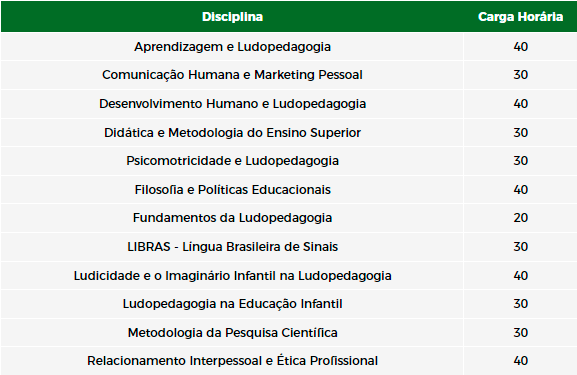Click the 40 hours value for Aprendizagem
Image resolution: width=577 pixels, height=375 pixels.
(520, 47)
